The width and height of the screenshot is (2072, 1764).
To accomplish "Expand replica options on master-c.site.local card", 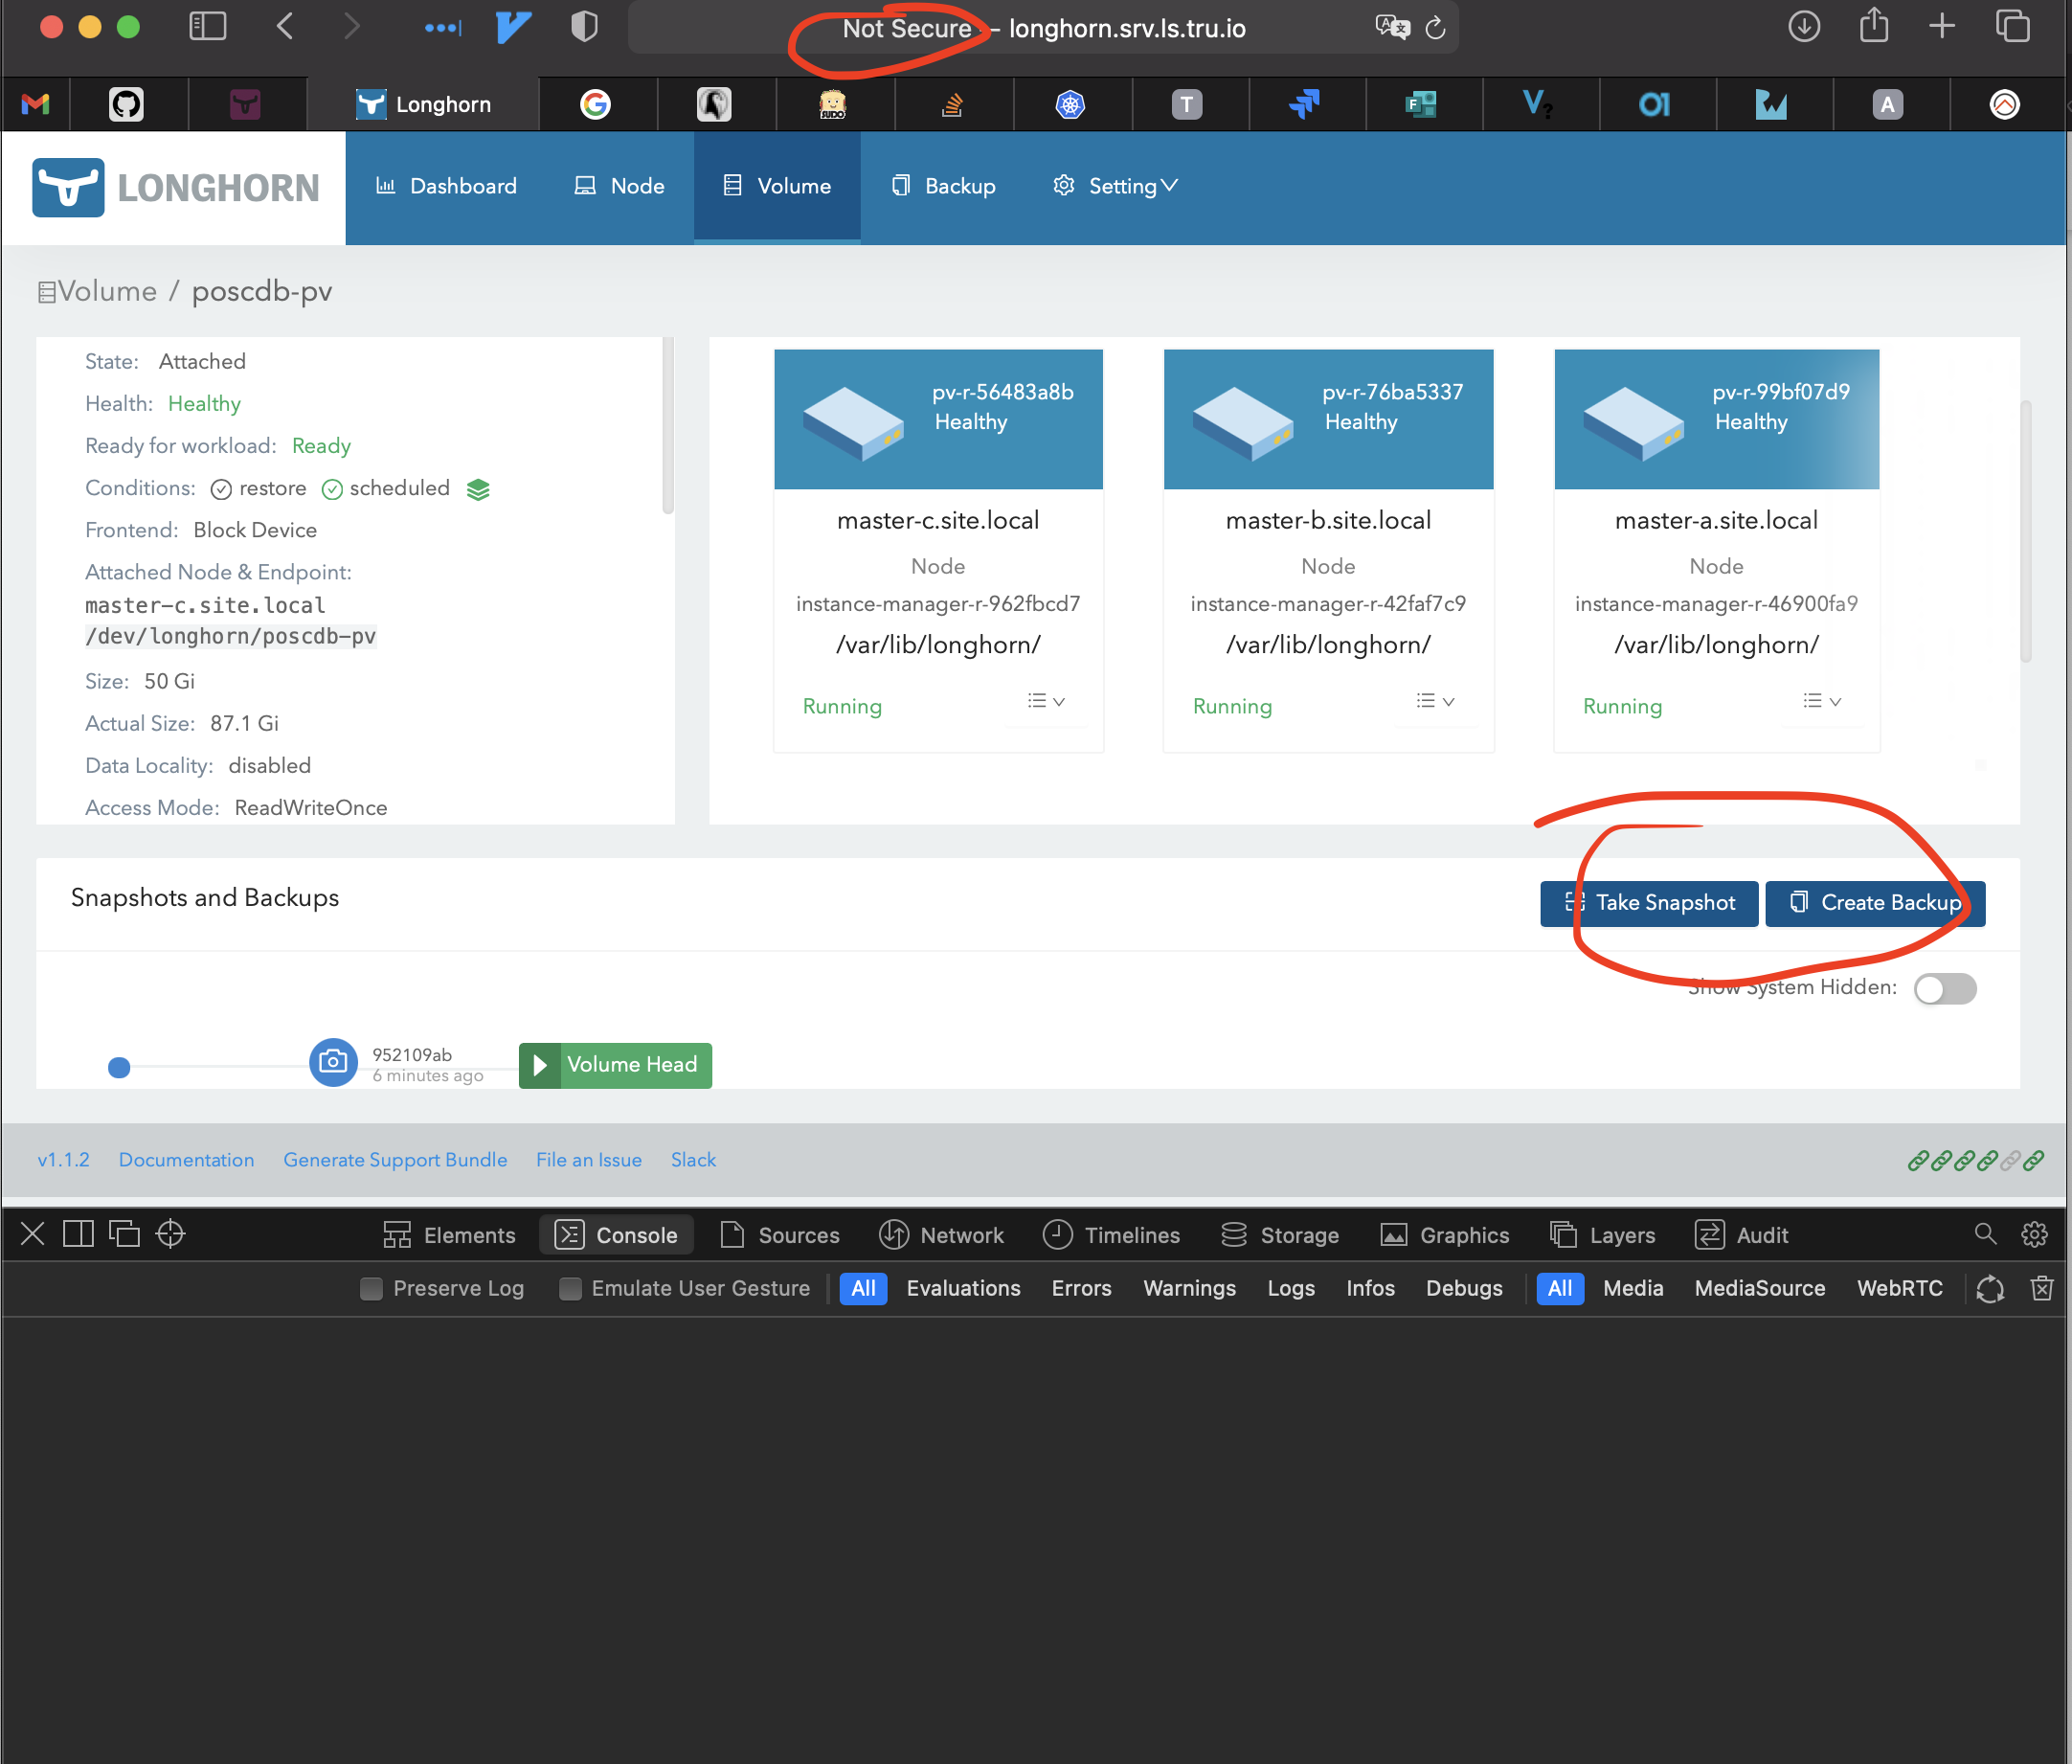I will (x=1044, y=700).
